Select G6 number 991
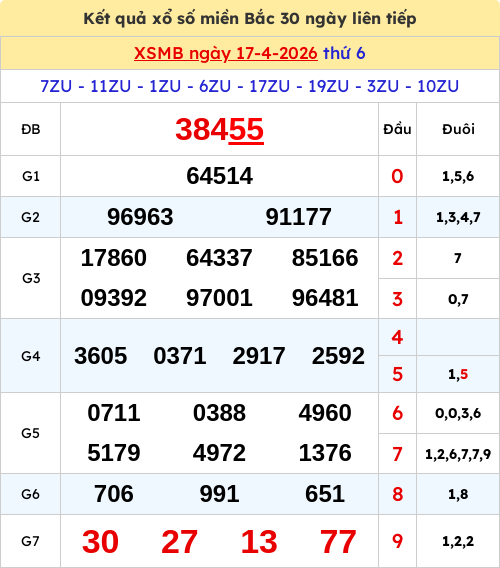 pos(219,494)
